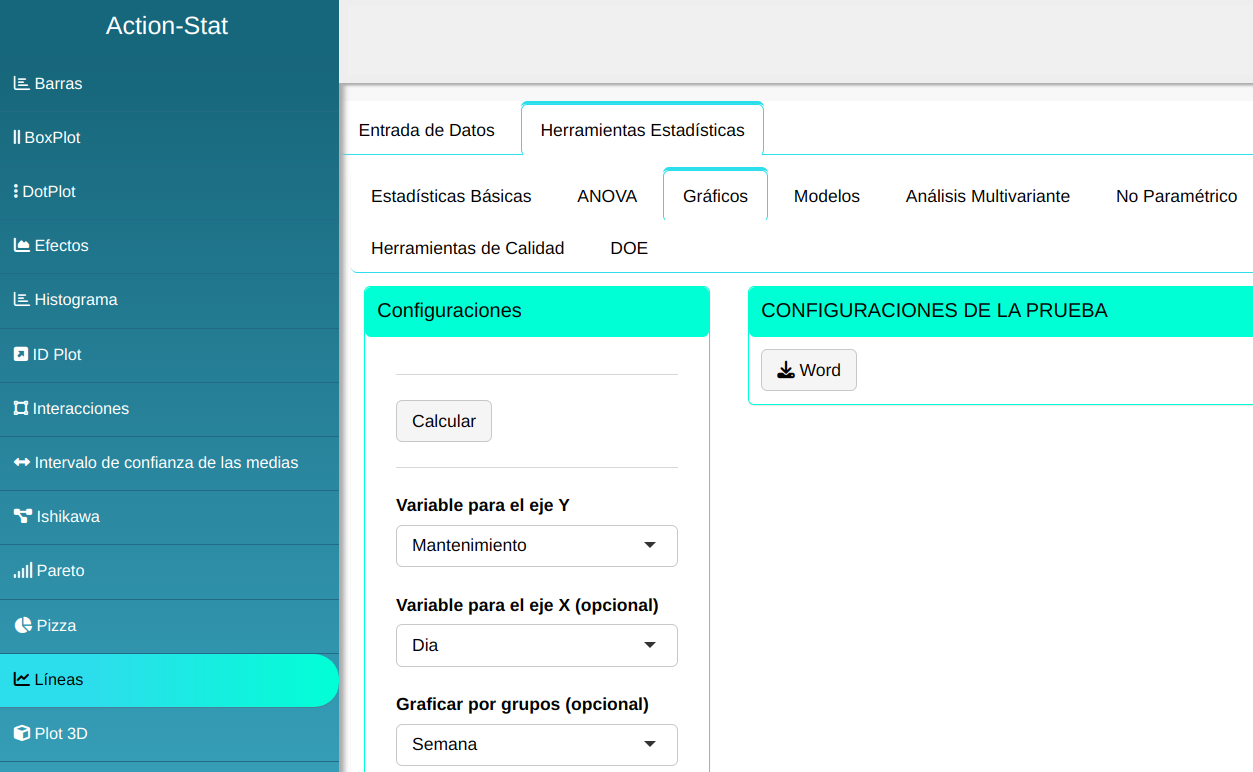Click the Plot 3D cube icon
The image size is (1253, 772).
(22, 734)
